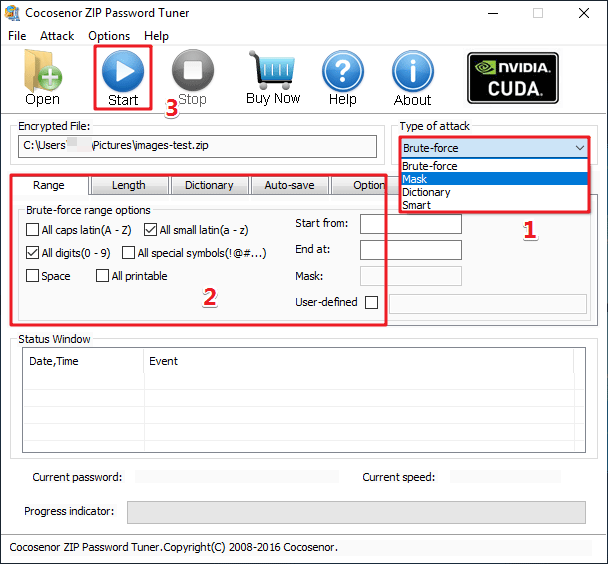
Task: Stop the running attack
Action: click(x=193, y=78)
